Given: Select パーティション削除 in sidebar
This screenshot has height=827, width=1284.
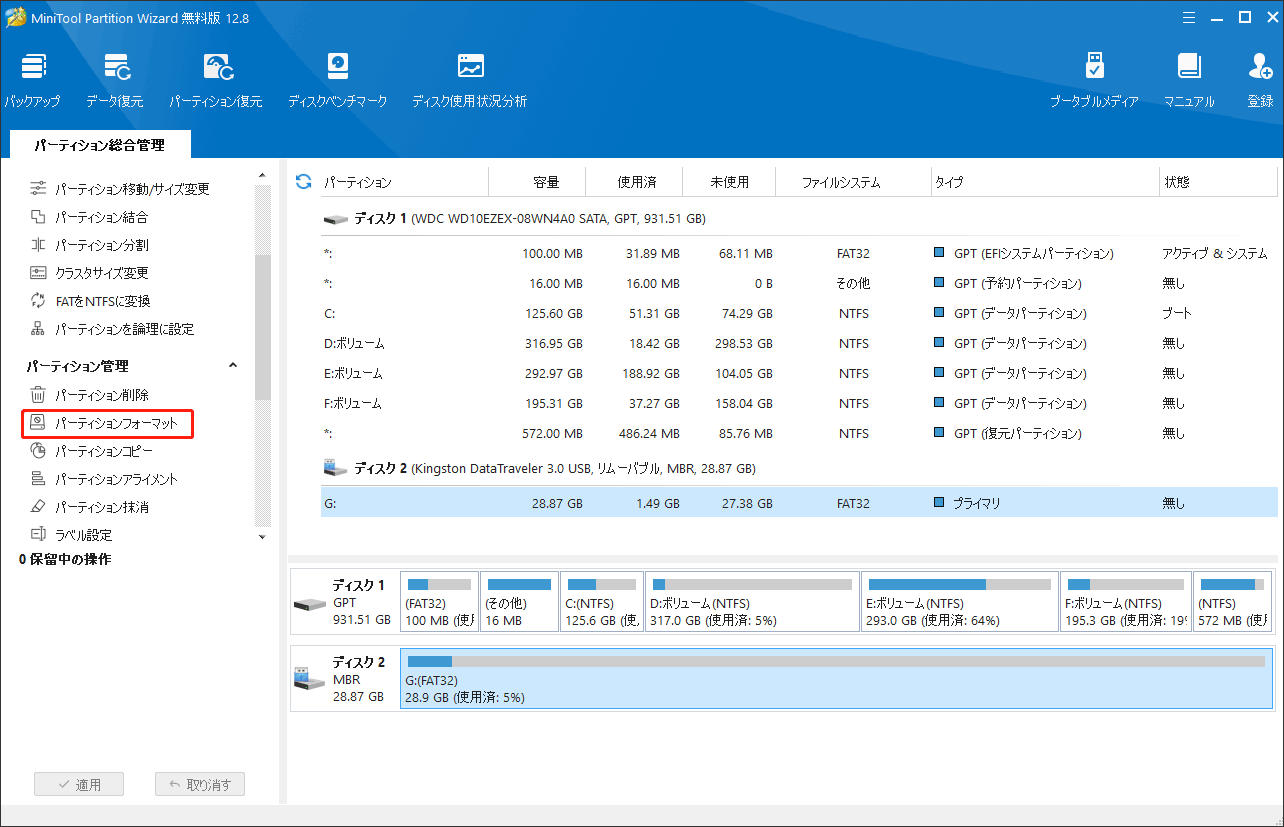Looking at the screenshot, I should point(89,395).
